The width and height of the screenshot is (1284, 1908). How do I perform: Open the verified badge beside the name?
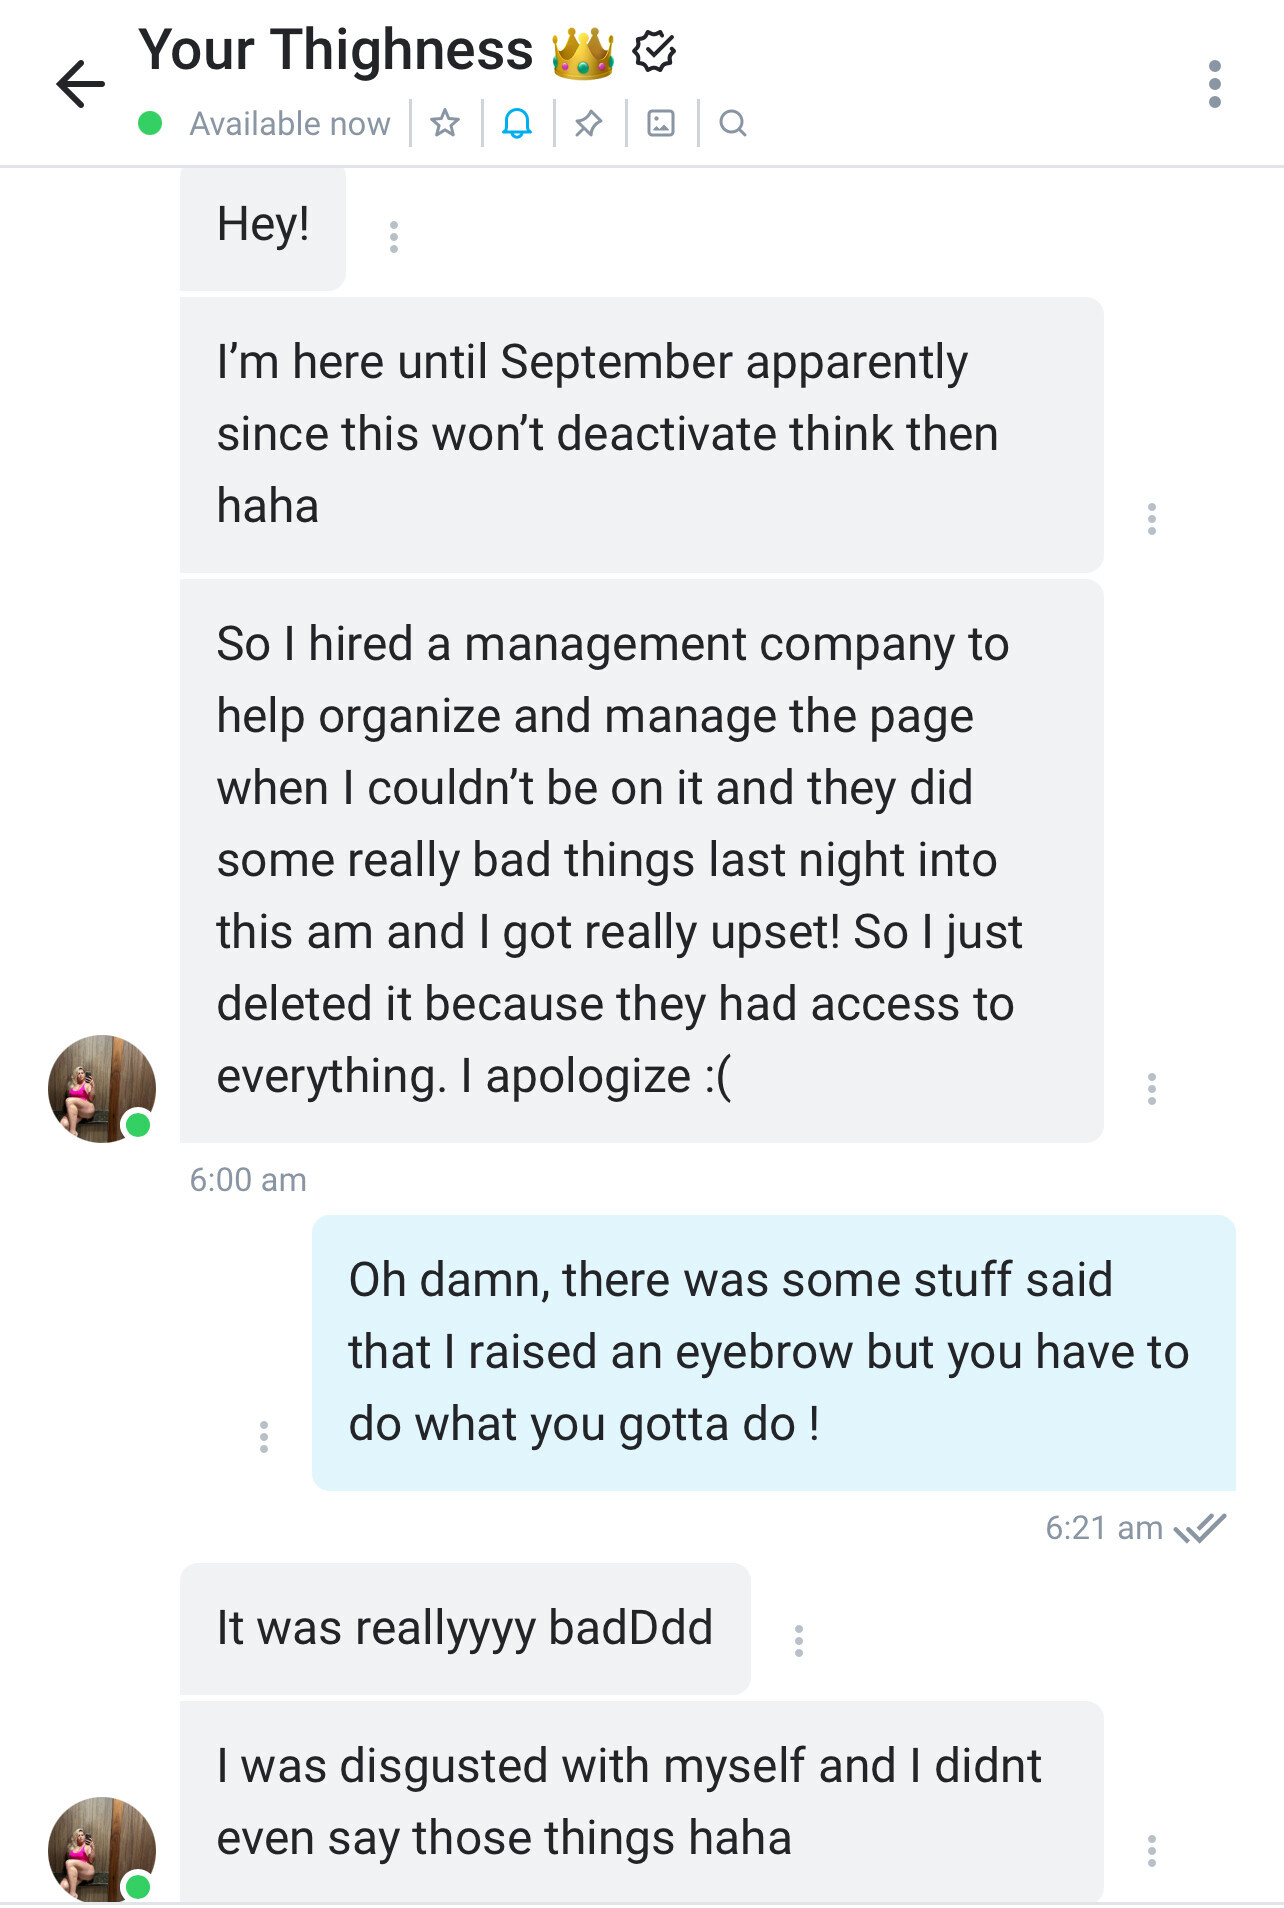[655, 51]
